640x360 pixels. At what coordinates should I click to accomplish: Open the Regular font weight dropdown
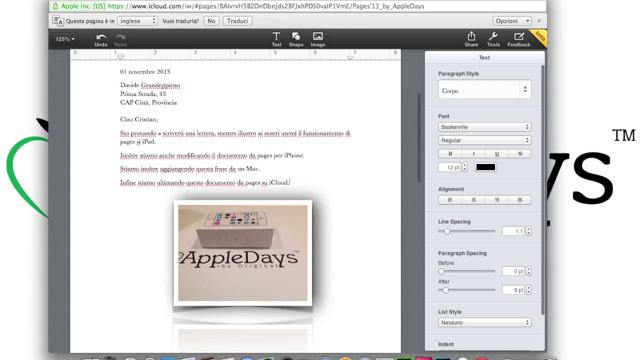pyautogui.click(x=484, y=140)
